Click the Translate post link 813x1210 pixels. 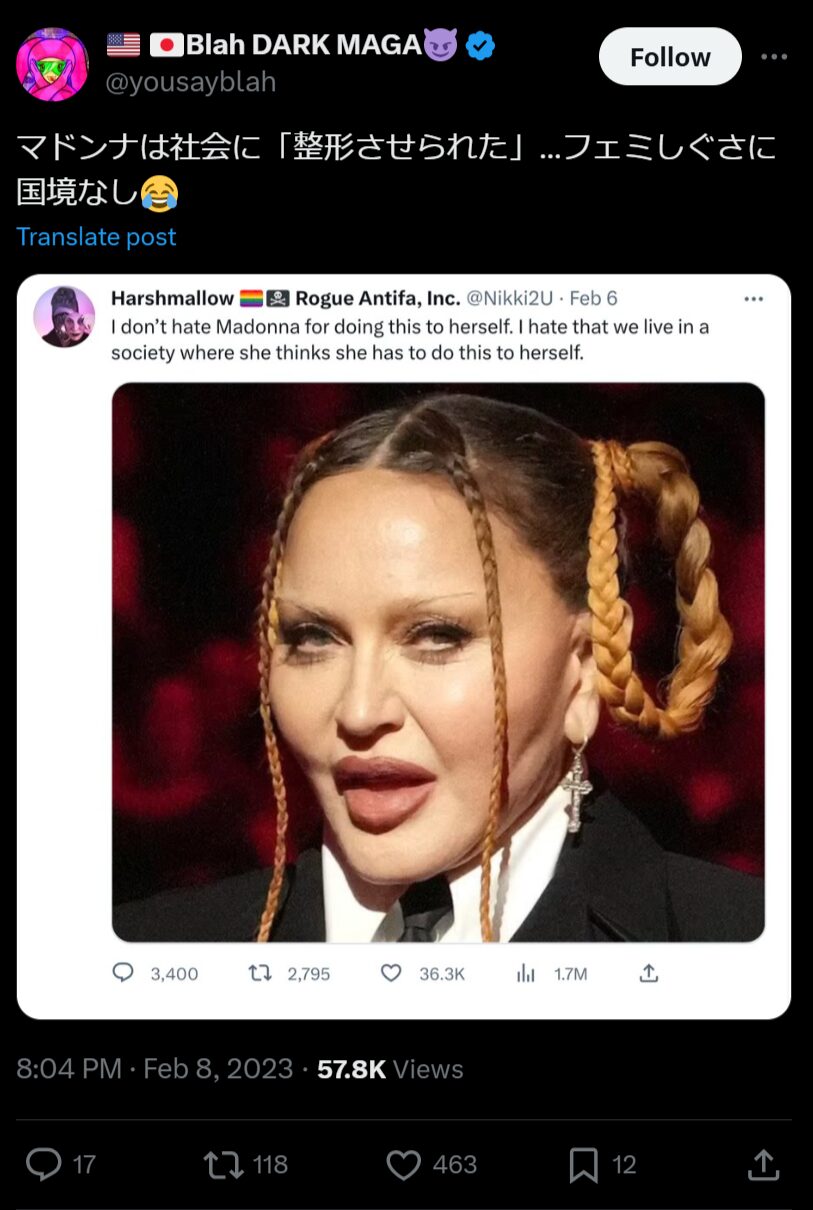96,237
